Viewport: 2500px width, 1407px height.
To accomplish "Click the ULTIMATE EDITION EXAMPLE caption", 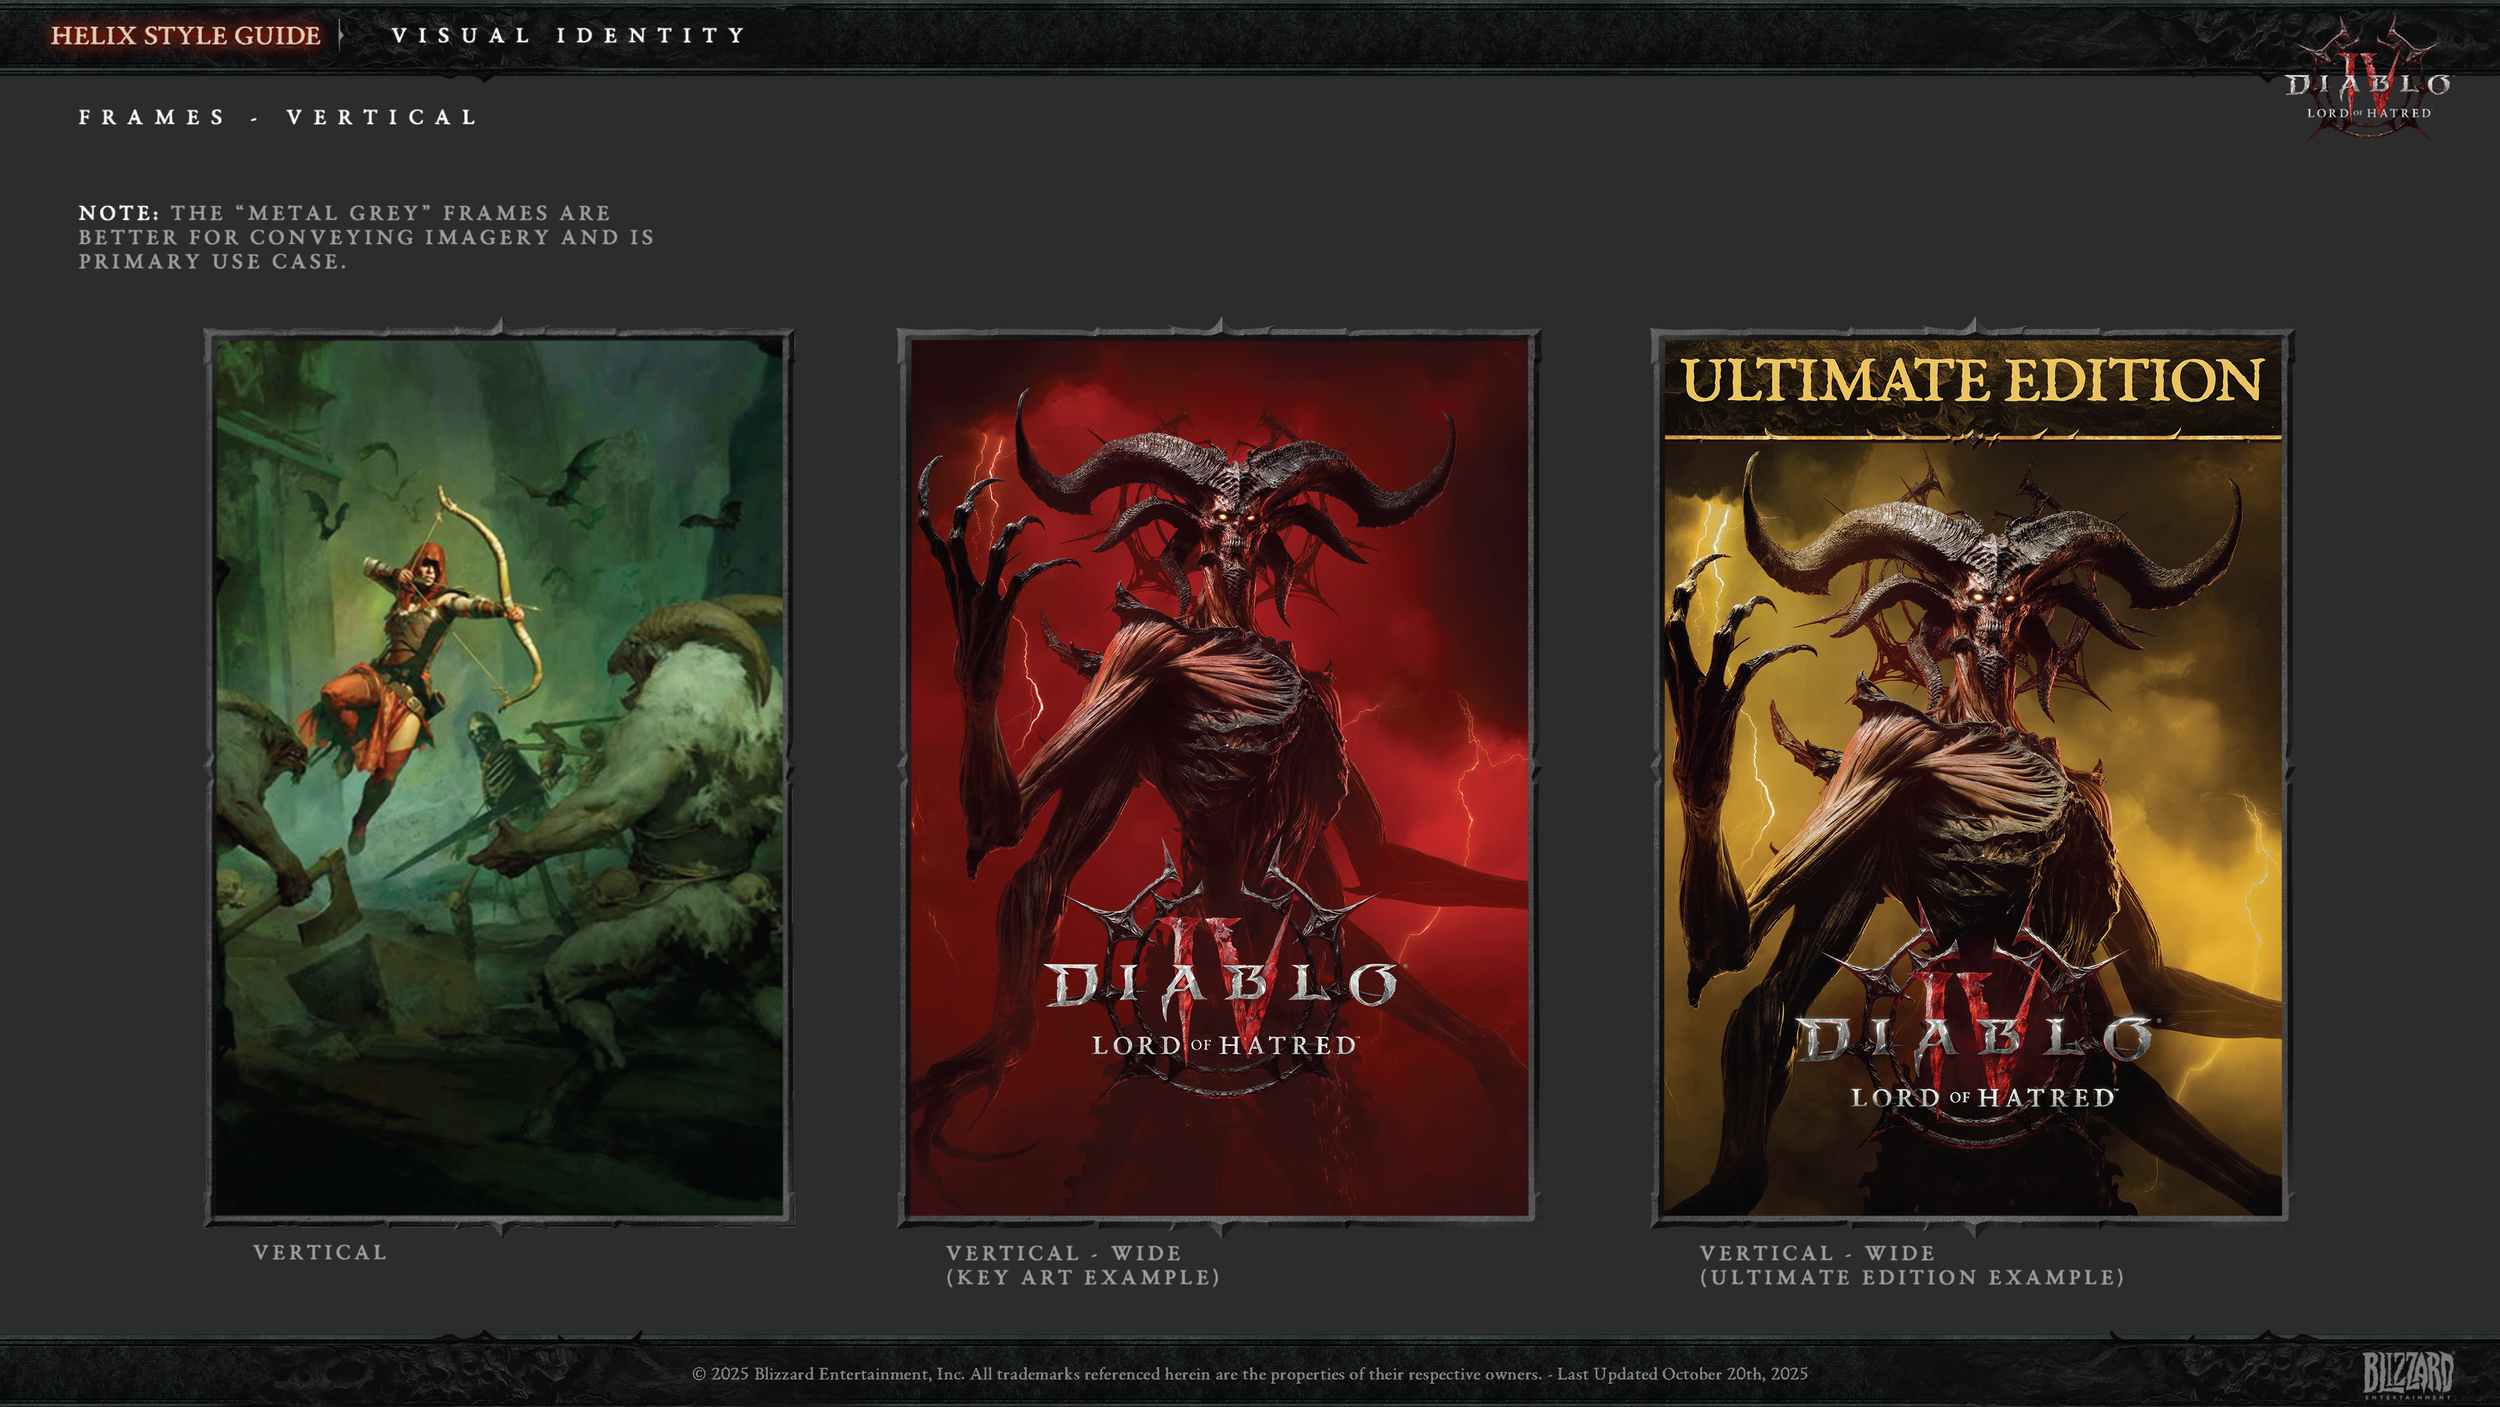I will point(1911,1277).
